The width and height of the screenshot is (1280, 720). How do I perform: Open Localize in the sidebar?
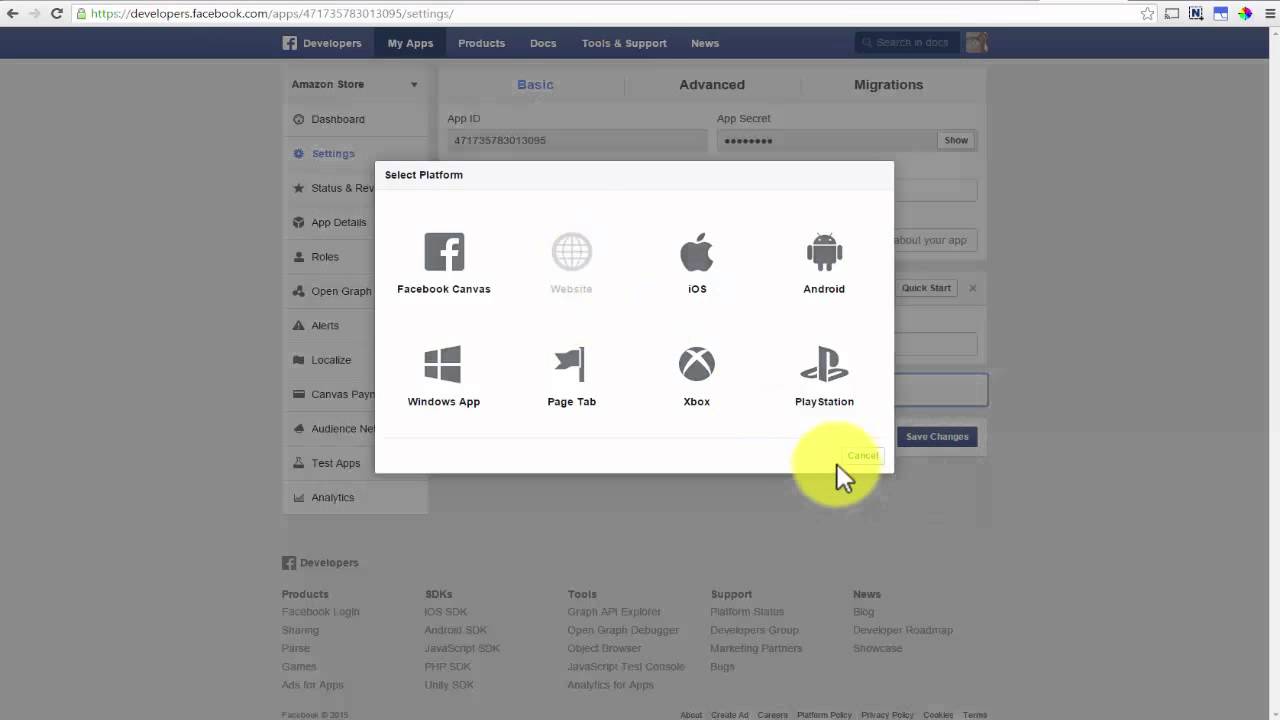click(x=331, y=360)
